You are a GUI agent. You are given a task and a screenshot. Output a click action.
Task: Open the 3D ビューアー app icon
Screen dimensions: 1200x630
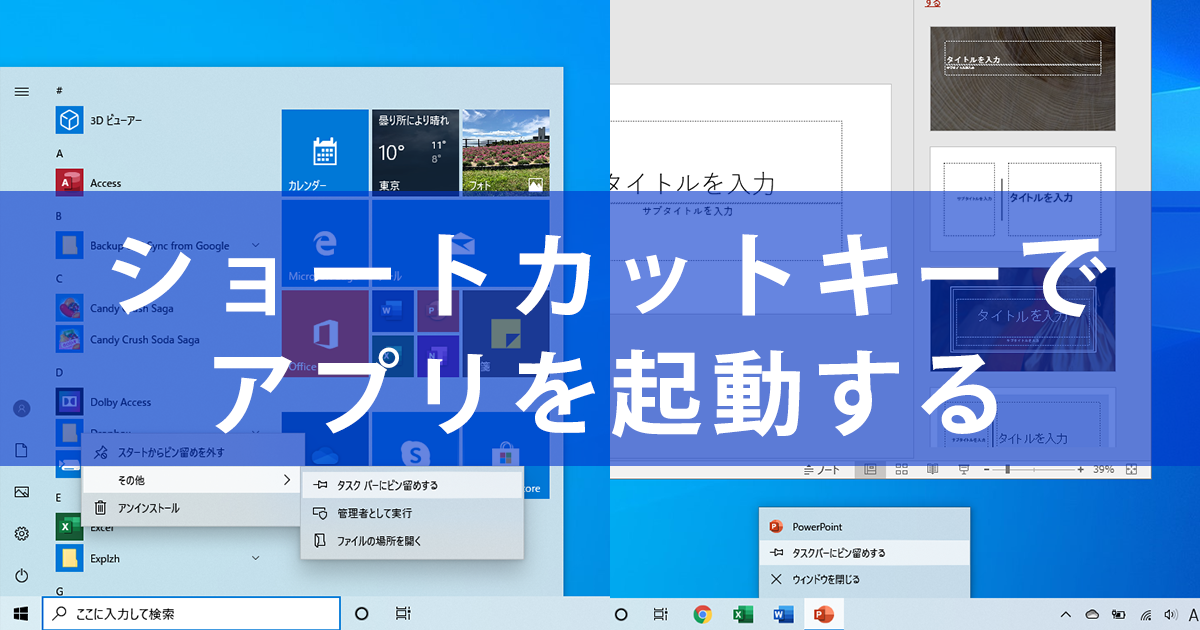(x=68, y=120)
